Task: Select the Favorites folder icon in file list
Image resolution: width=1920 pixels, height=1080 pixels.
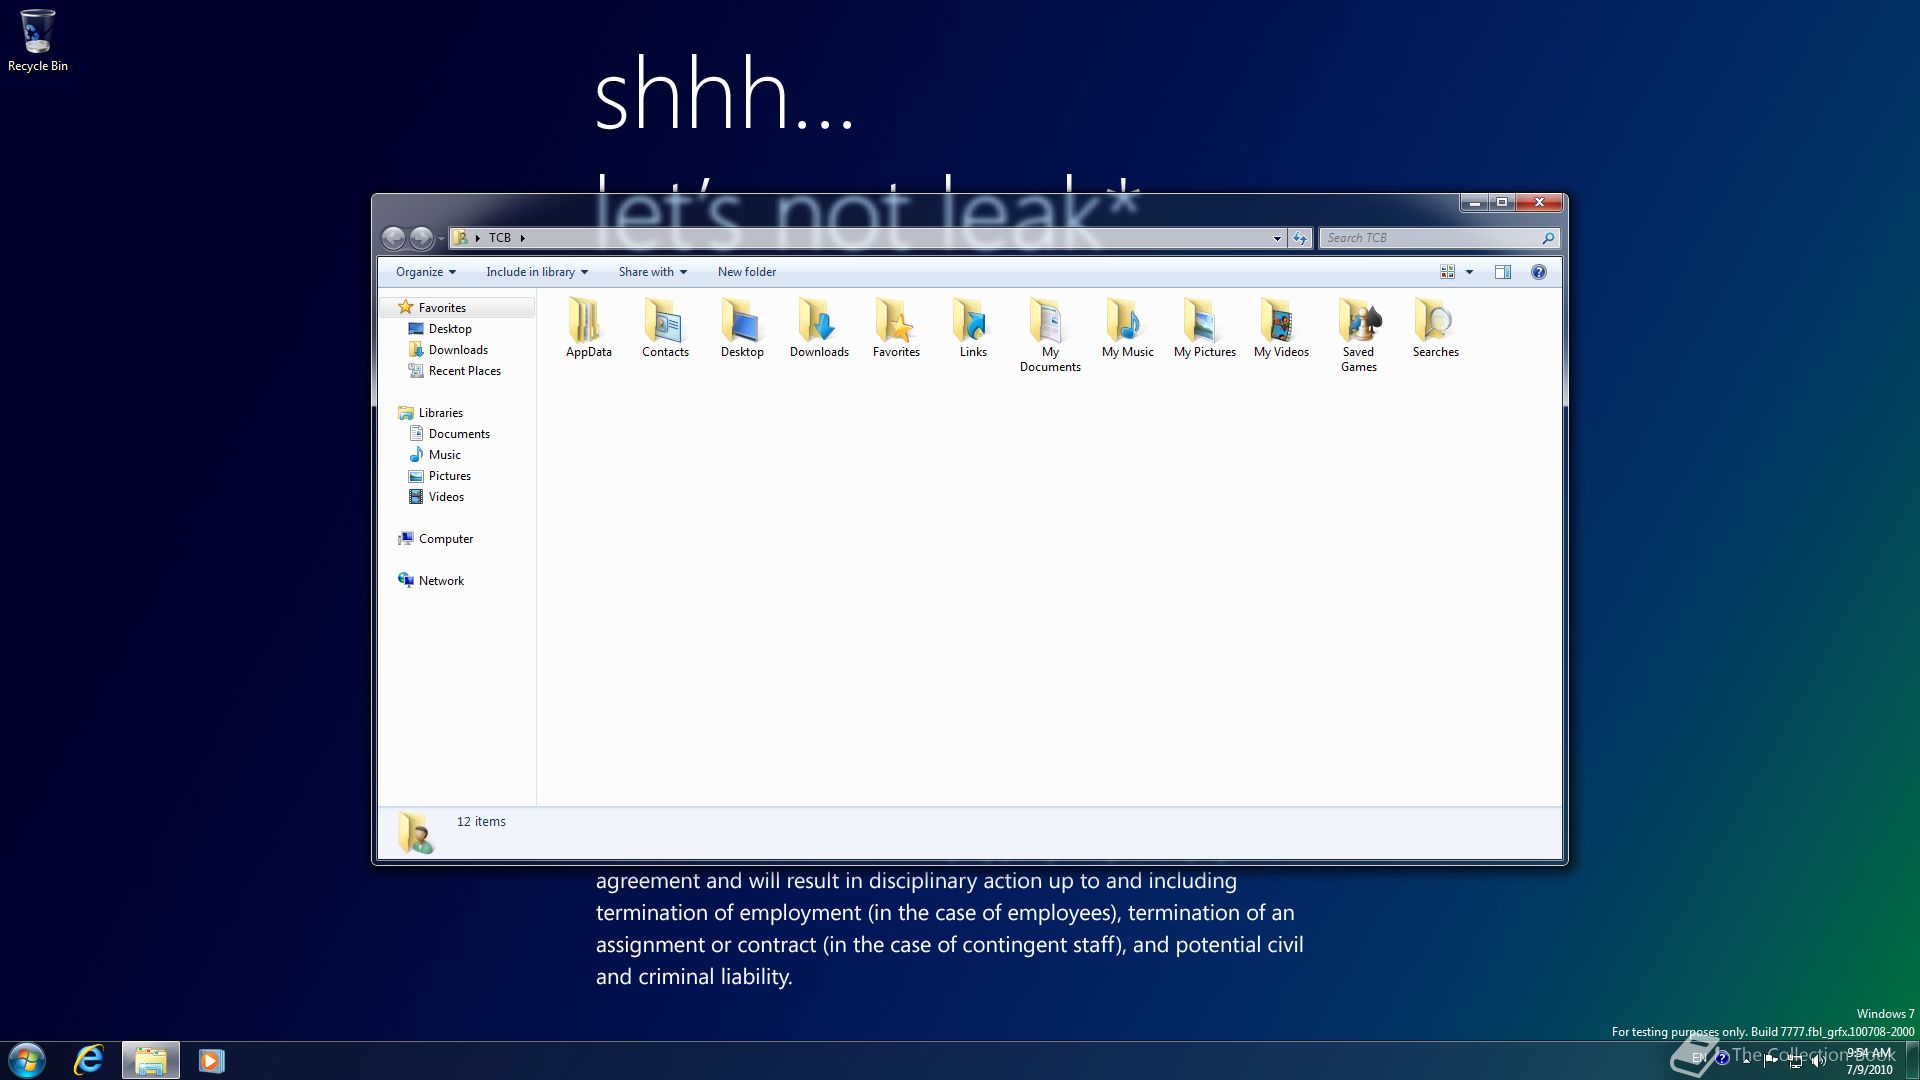Action: pos(896,320)
